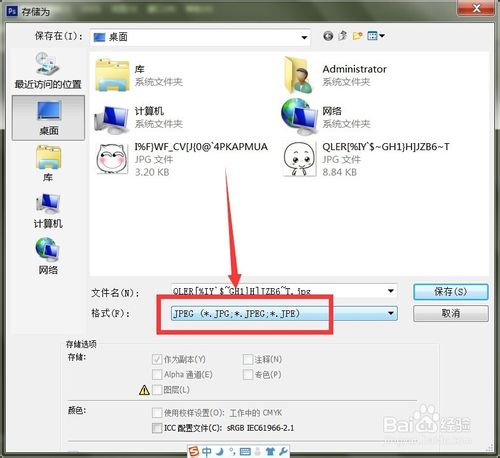500x458 pixels.
Task: Click the shirt skin icon in IME bar
Action: pyautogui.click(x=270, y=451)
